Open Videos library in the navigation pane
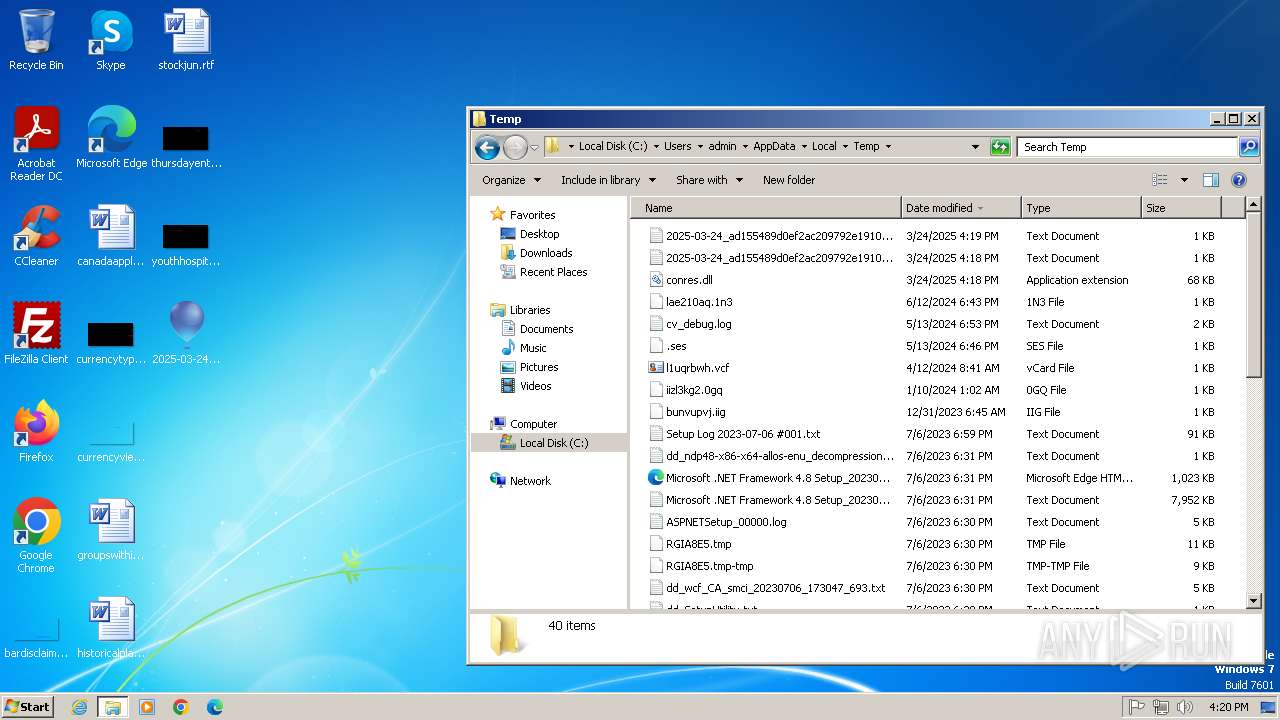 (x=535, y=386)
